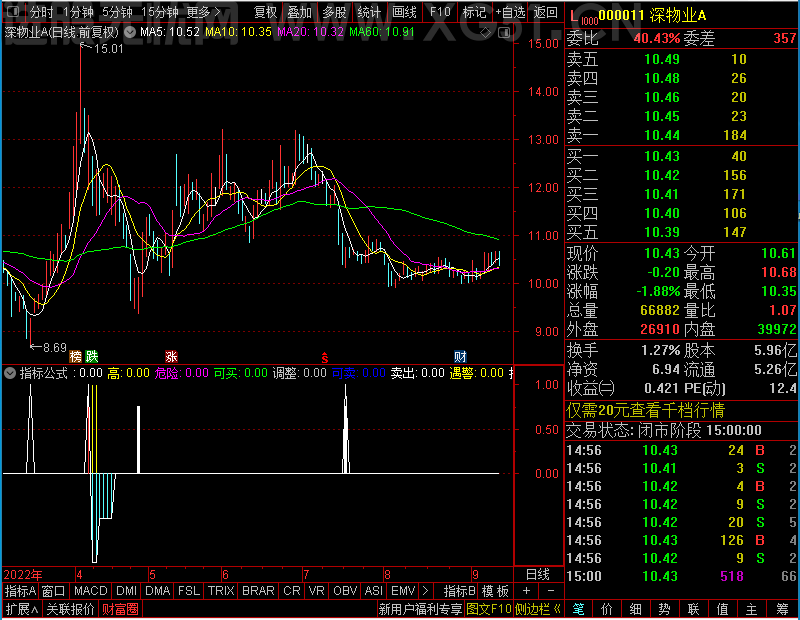Click the 000011 深物业A stock title
The width and height of the screenshot is (800, 620).
653,15
